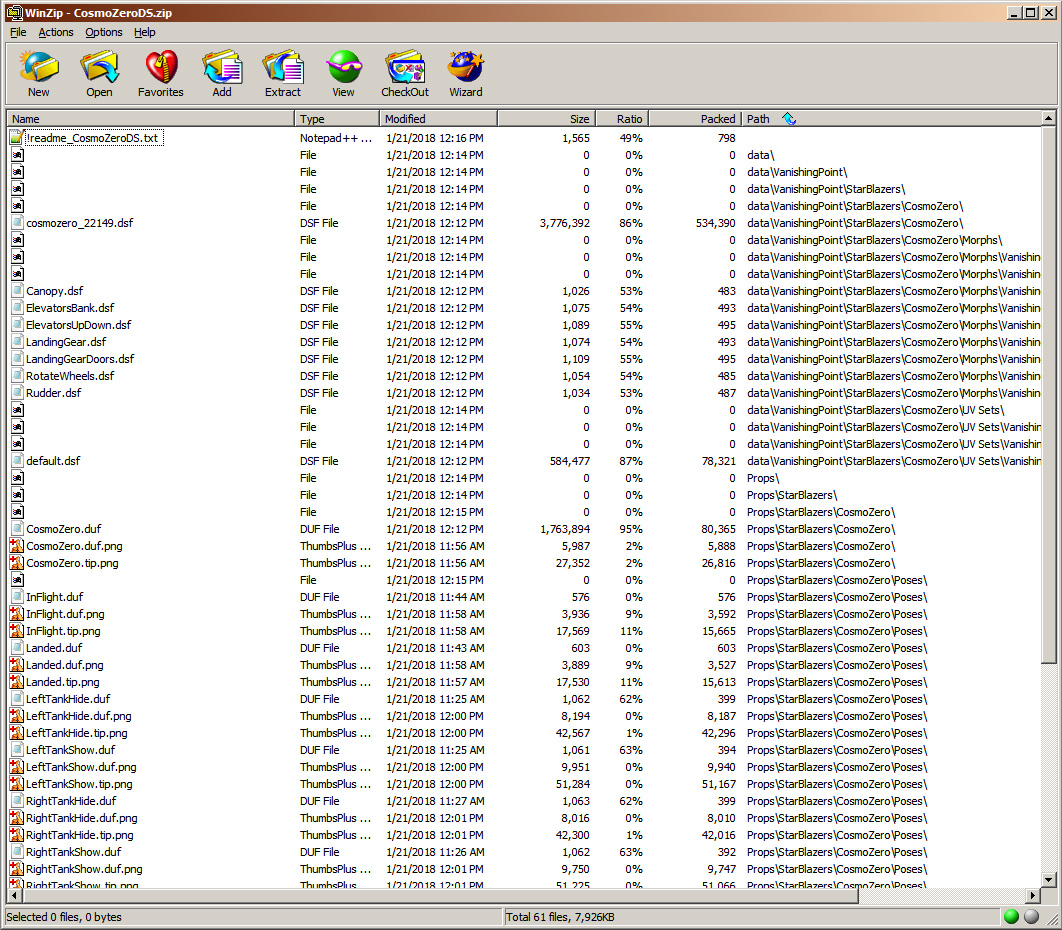
Task: Click the icon next to !readme_CosmoZeroDS.txt
Action: pos(17,138)
